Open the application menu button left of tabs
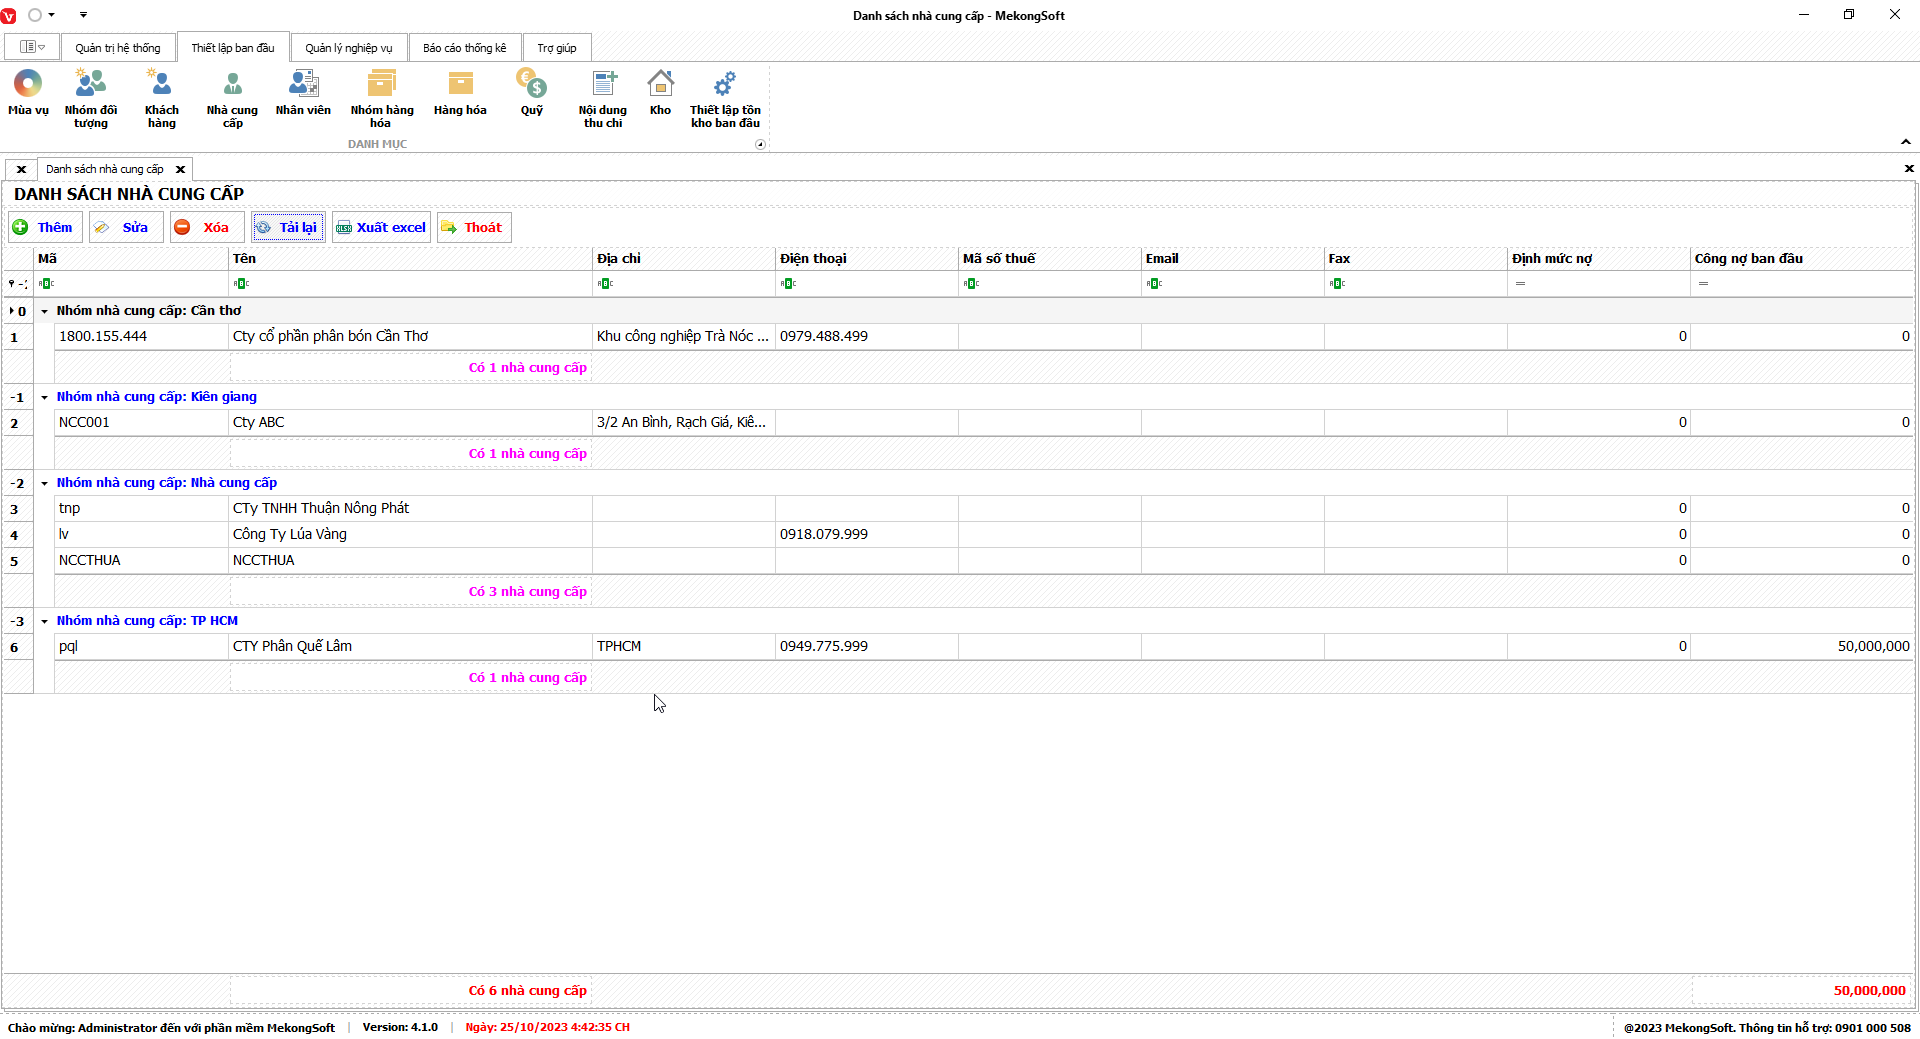The height and width of the screenshot is (1039, 1920). (32, 47)
